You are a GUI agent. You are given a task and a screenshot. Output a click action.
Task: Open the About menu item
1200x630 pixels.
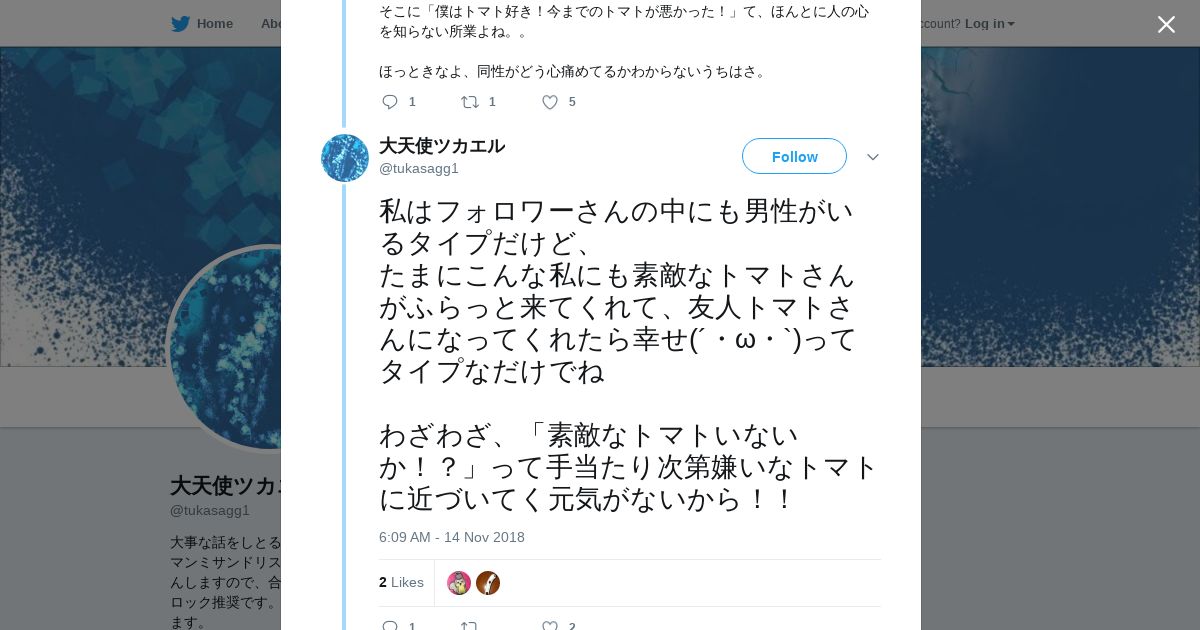270,24
